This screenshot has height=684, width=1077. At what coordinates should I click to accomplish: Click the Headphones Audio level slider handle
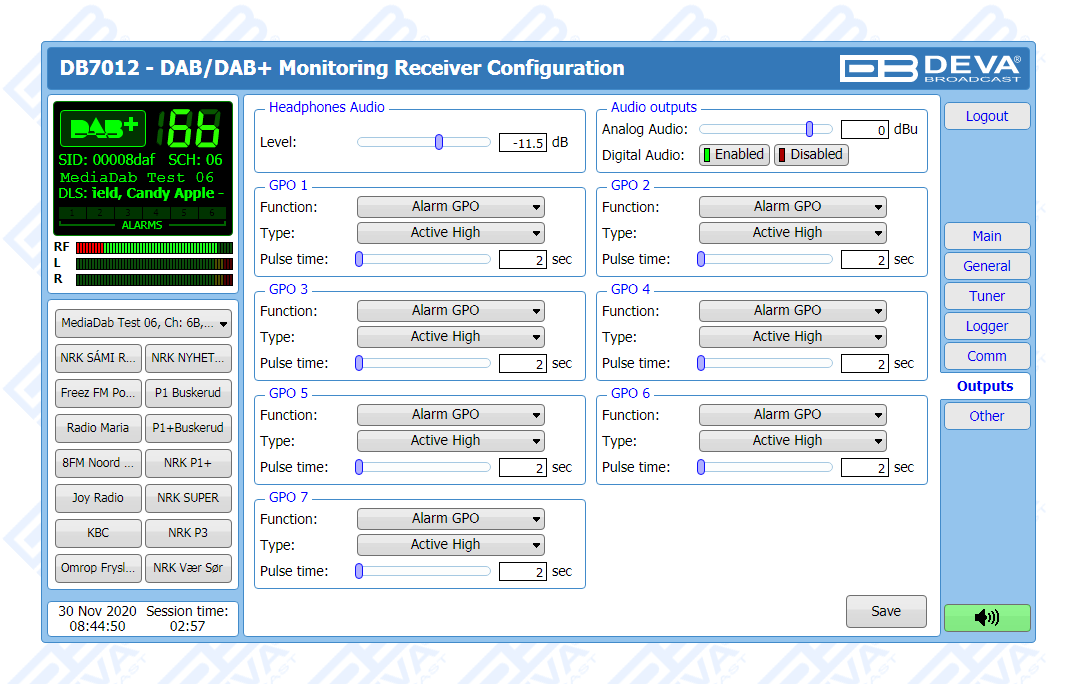[439, 142]
